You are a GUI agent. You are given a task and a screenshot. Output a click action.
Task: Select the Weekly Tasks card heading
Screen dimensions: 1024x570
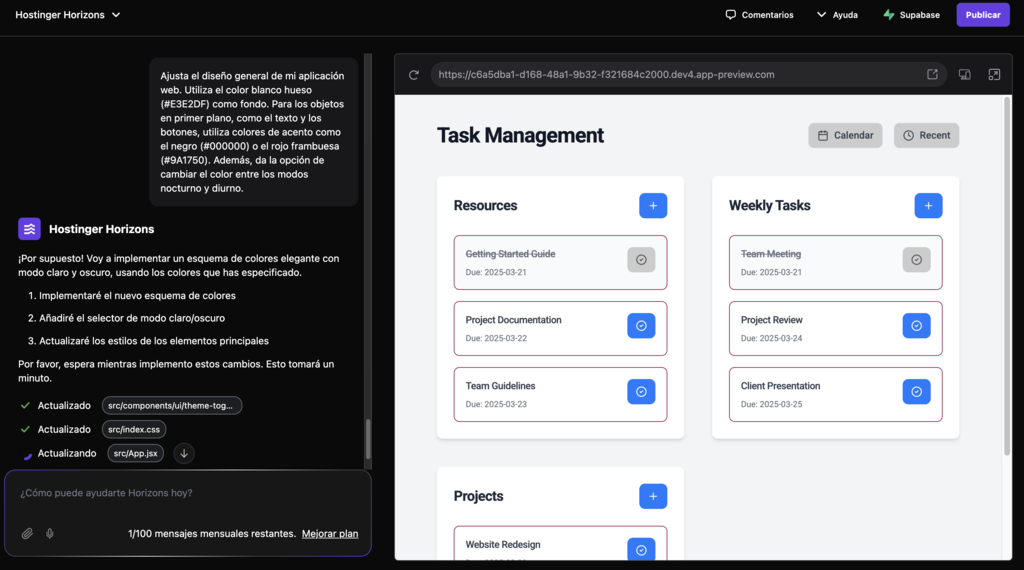pos(769,206)
